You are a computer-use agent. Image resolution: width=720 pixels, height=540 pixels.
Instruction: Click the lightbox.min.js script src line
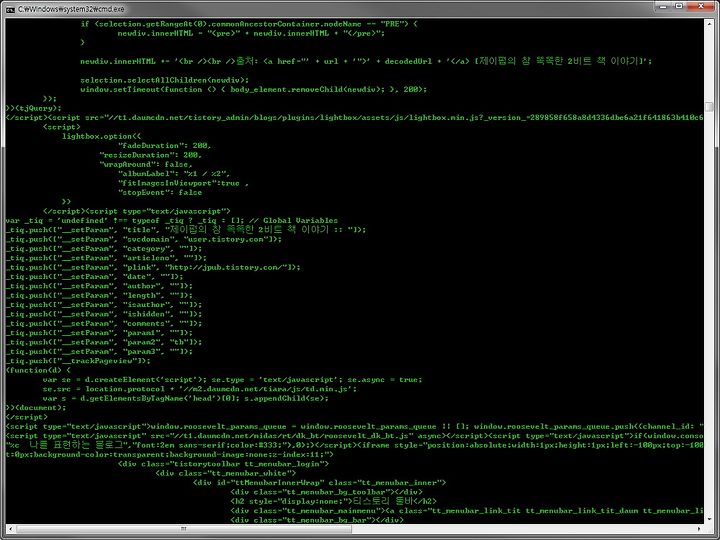354,117
